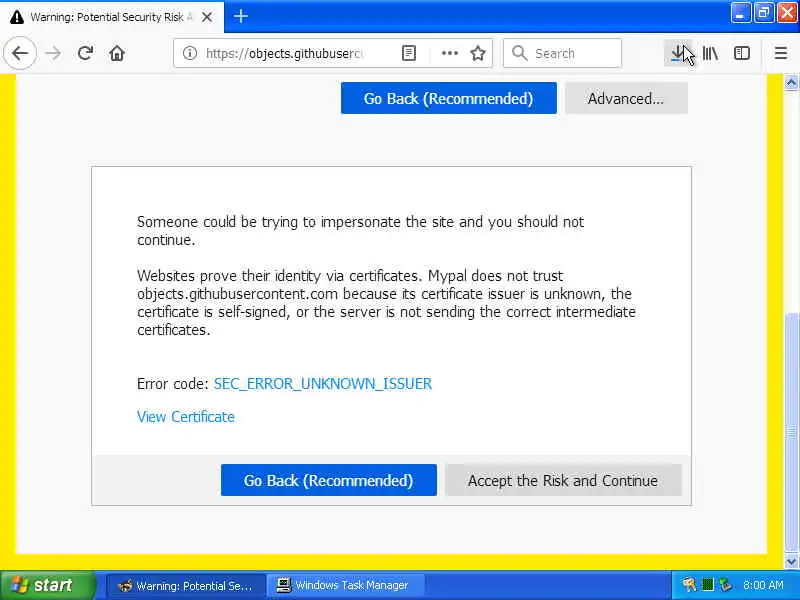This screenshot has width=800, height=600.
Task: Click 'Someone could be trying to impersonate' text
Action: click(x=360, y=231)
